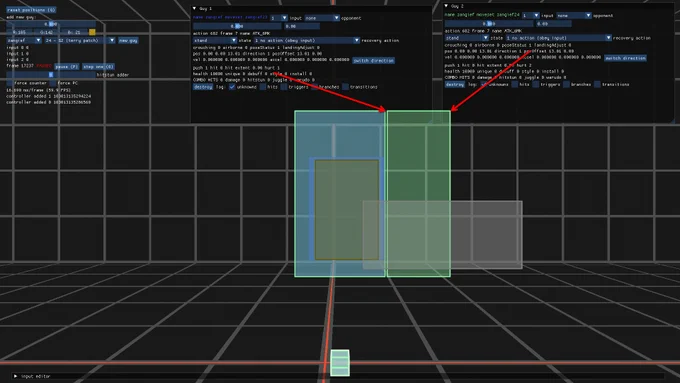Click the small green box at floor origin
Image resolution: width=680 pixels, height=383 pixels.
click(340, 363)
